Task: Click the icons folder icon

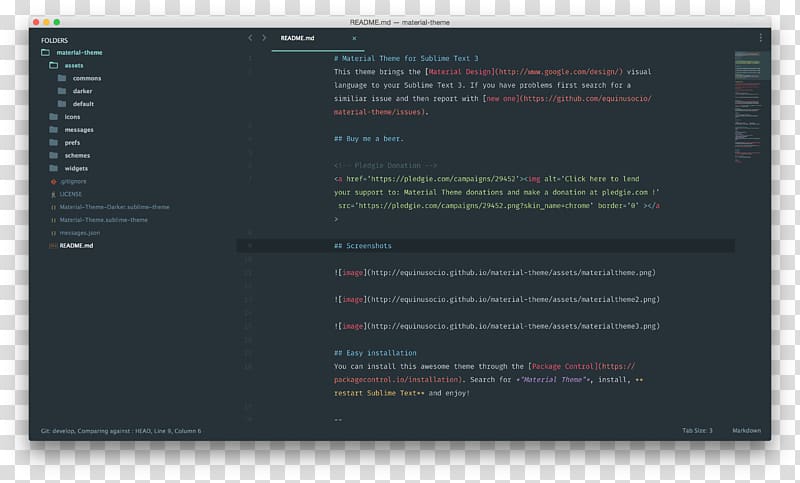Action: (x=54, y=117)
